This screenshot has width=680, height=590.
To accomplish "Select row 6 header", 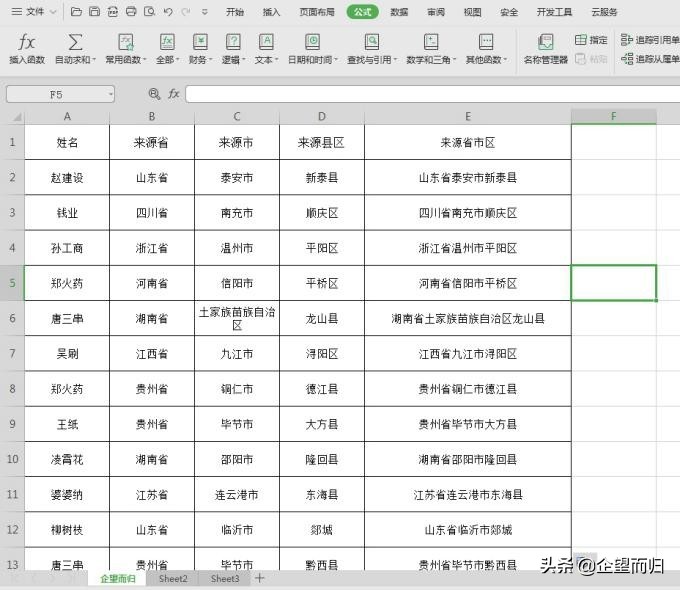I will coord(12,318).
